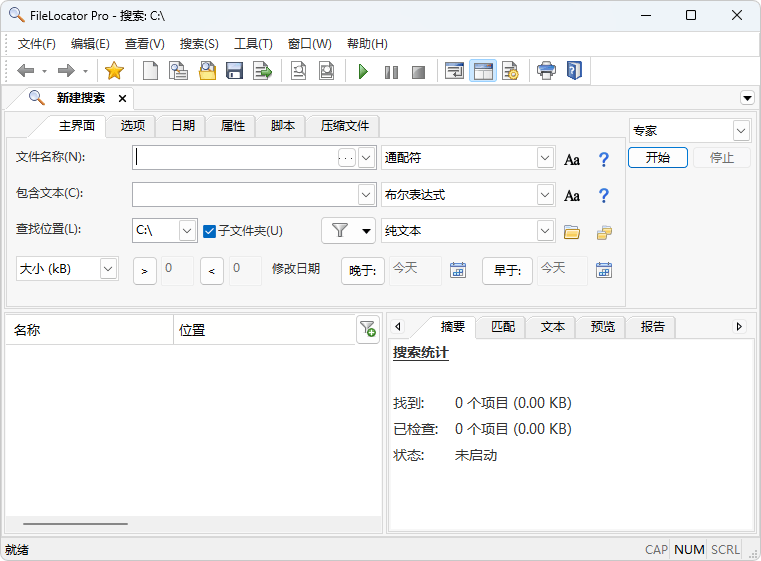This screenshot has width=761, height=561.
Task: Switch to the 匹配 results tab
Action: point(503,327)
